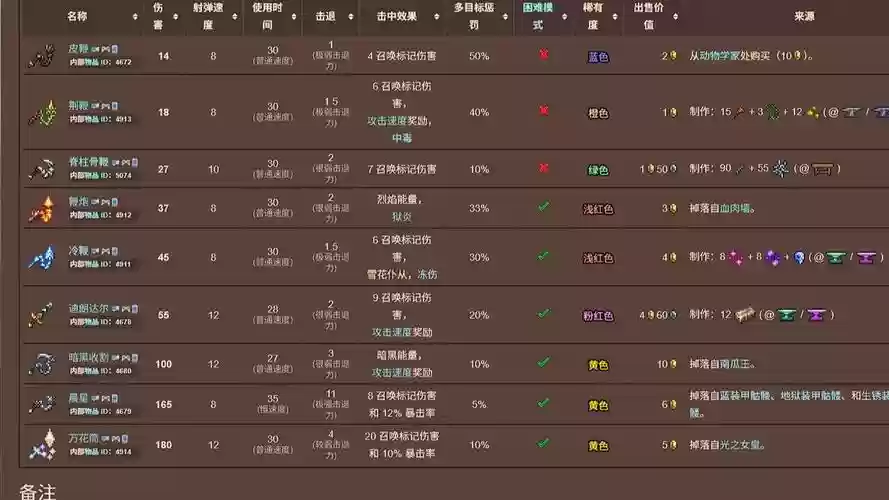889x500 pixels.
Task: Sort table by 击中效果 column arrow
Action: [x=436, y=17]
